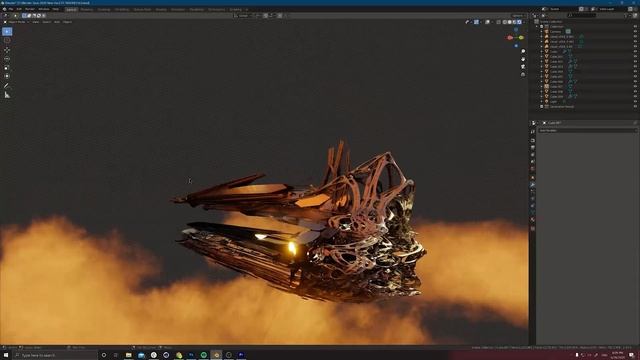This screenshot has height=360, width=640.
Task: Select the 3D Cursor tool
Action: point(7,40)
